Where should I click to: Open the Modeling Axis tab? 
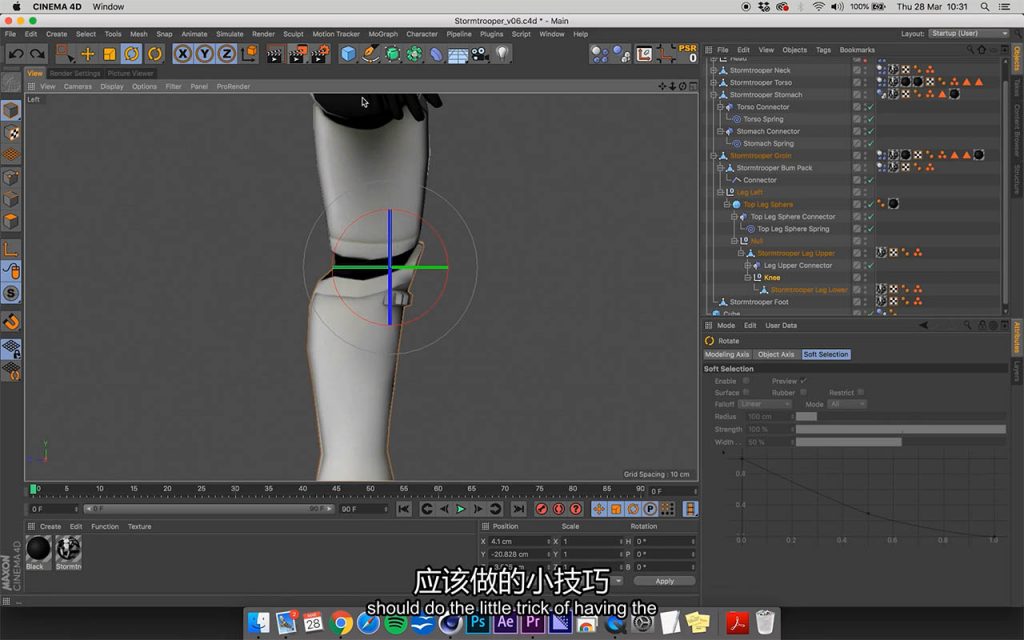point(727,355)
